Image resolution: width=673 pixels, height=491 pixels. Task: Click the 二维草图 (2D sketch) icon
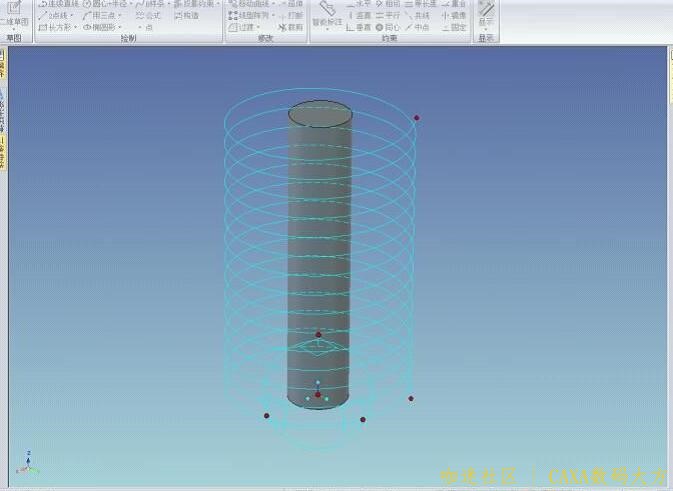pos(14,9)
